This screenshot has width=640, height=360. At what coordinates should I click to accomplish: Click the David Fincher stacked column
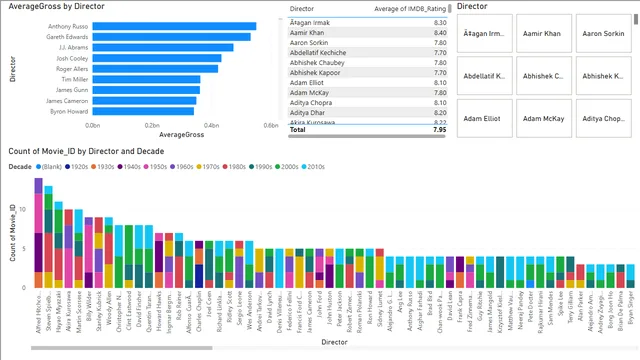[x=139, y=256]
